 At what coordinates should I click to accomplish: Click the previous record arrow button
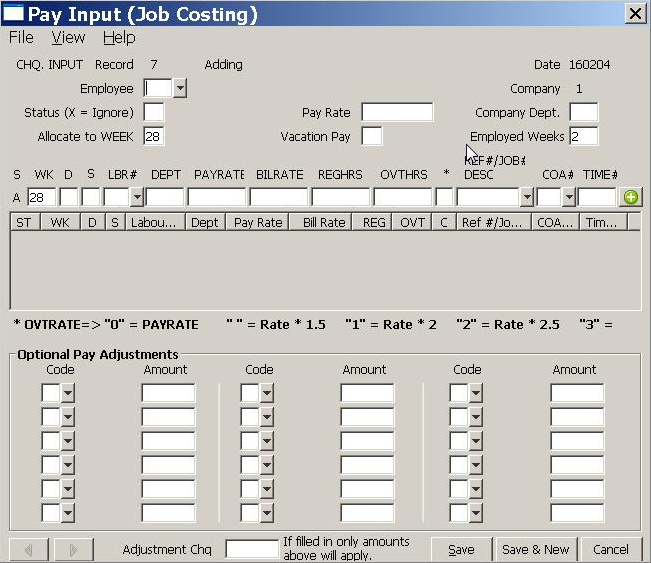tap(29, 550)
